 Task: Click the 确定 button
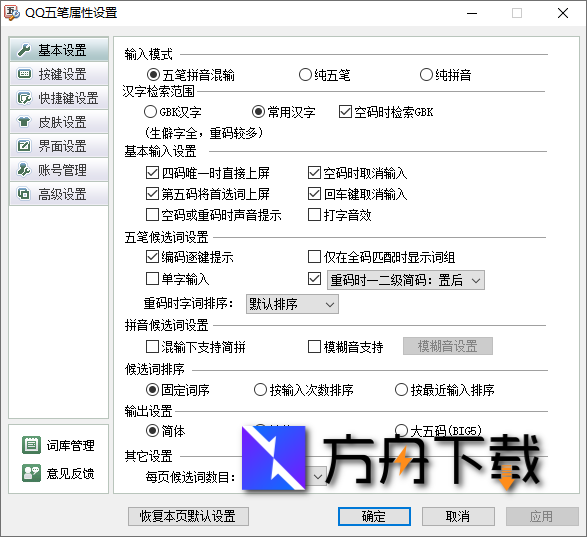click(374, 516)
